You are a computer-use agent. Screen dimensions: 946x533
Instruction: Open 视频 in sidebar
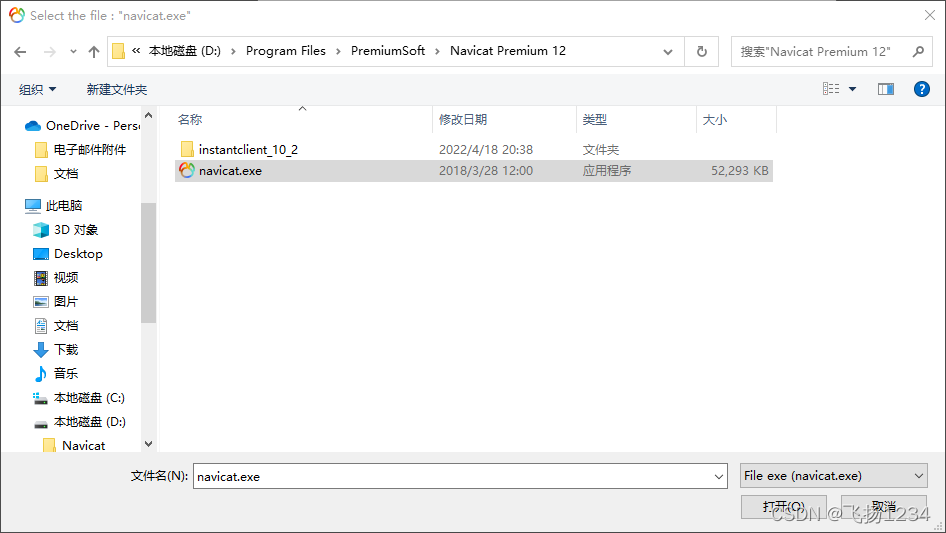[x=56, y=278]
